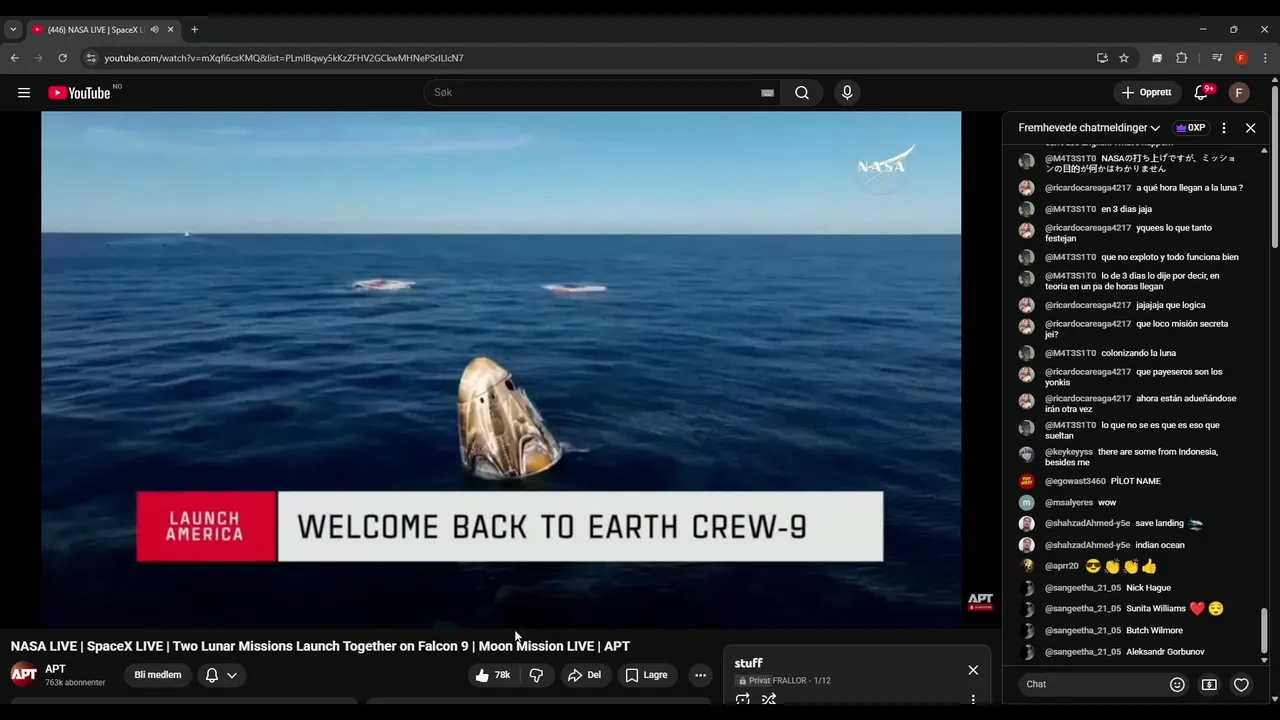This screenshot has width=1280, height=720.
Task: Open the notifications bell
Action: [1201, 93]
